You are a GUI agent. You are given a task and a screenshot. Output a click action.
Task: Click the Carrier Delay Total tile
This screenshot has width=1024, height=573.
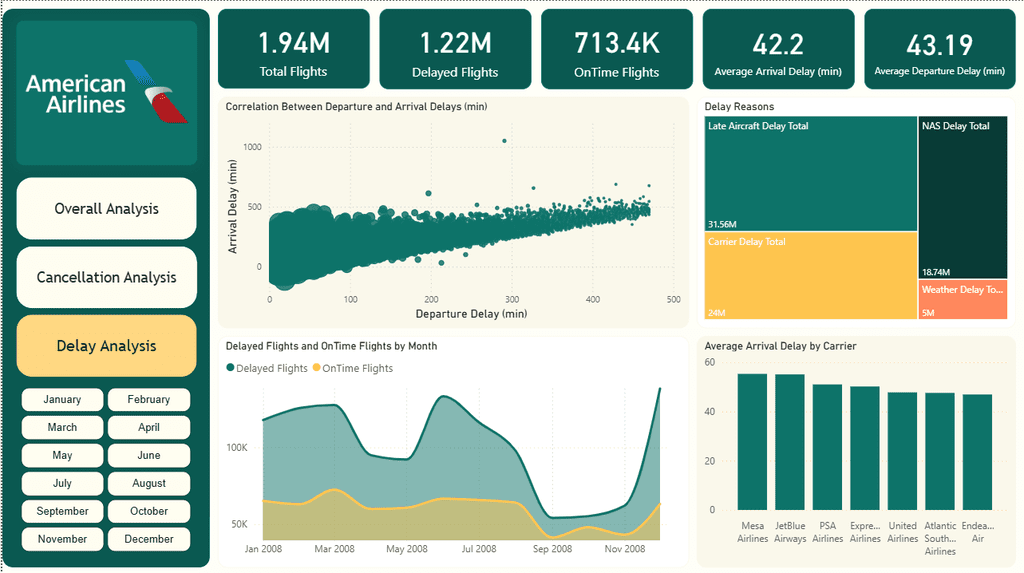pos(811,276)
